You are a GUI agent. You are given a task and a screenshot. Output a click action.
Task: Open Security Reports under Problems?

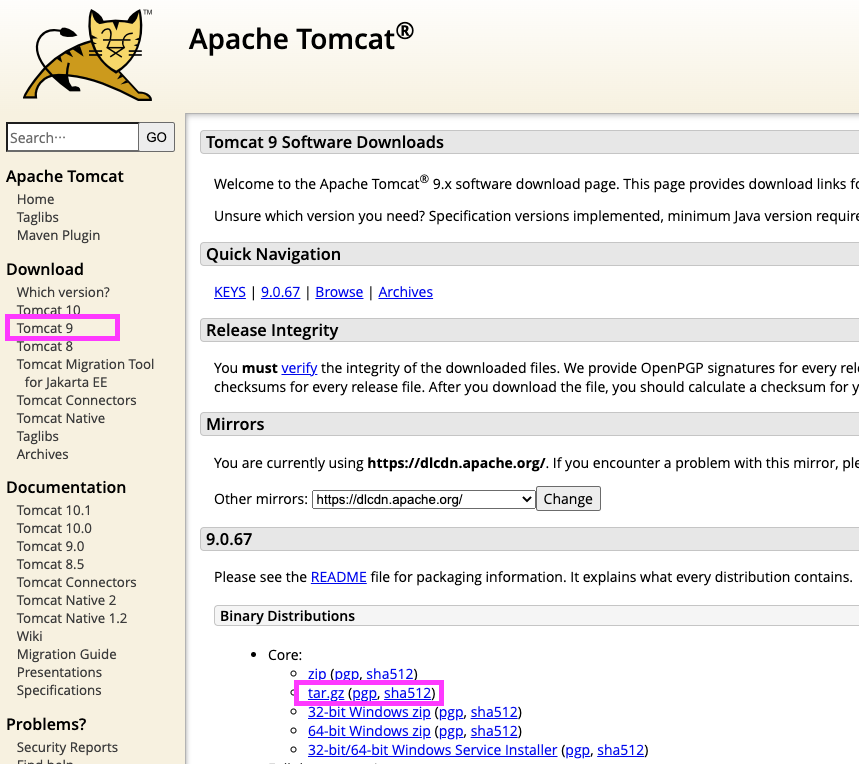(67, 748)
